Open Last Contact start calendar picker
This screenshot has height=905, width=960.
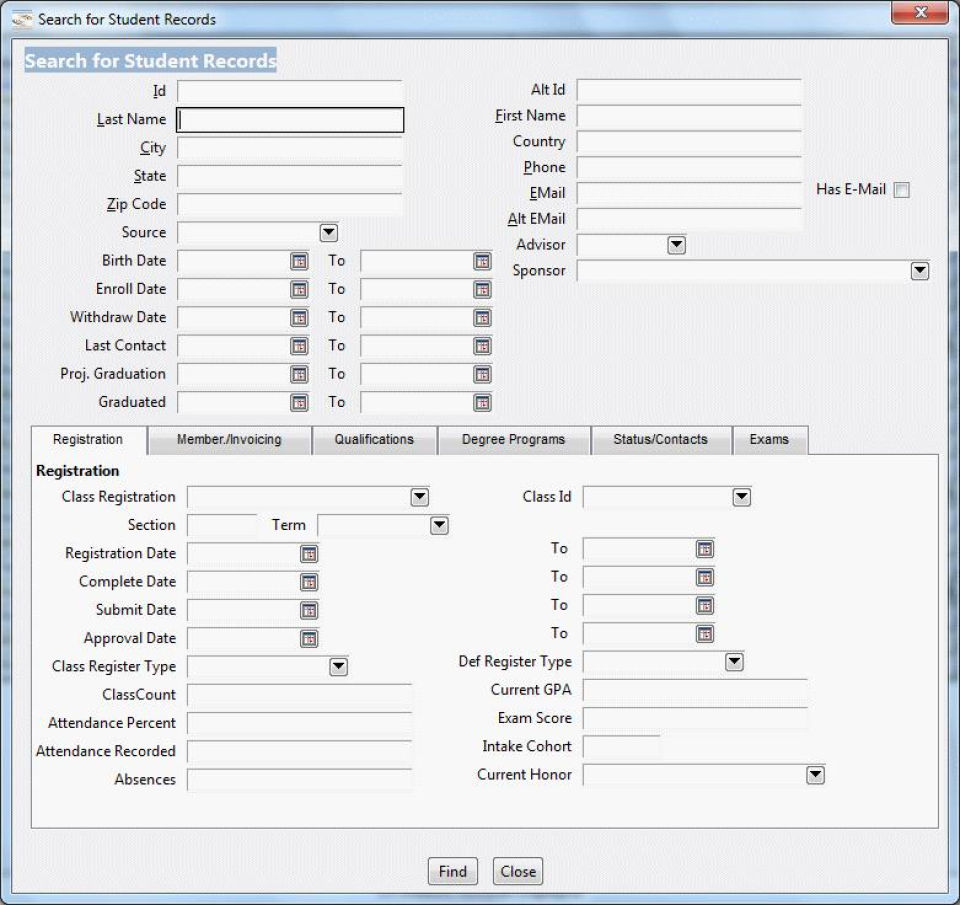click(x=299, y=346)
